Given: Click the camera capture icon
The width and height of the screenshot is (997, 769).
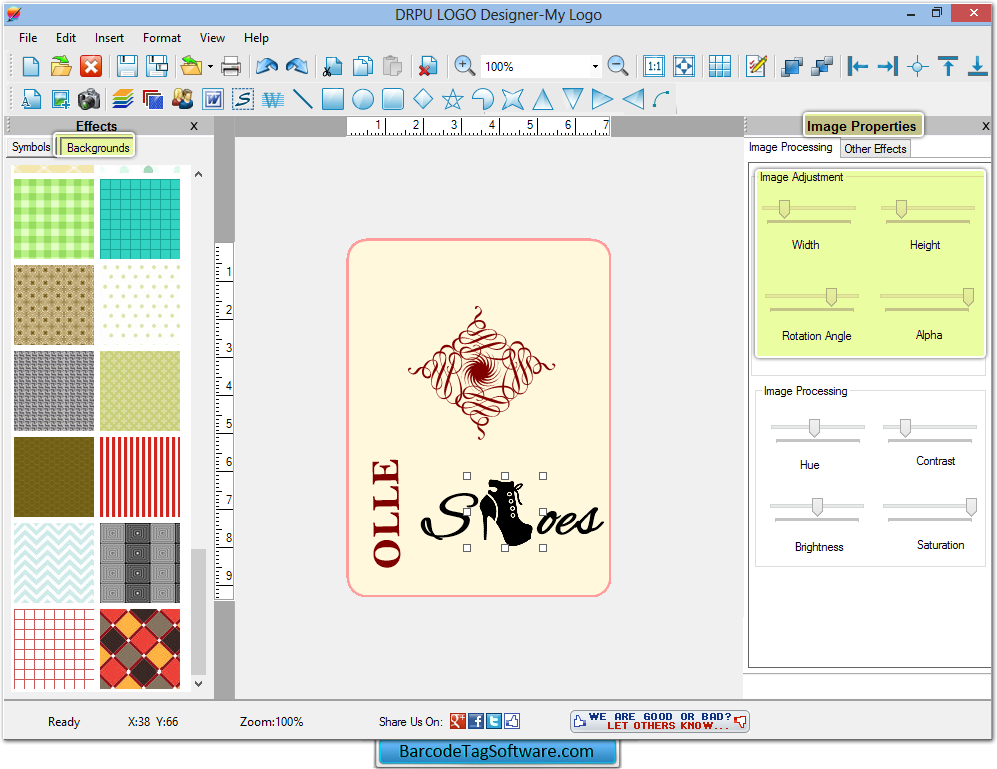Looking at the screenshot, I should (x=89, y=99).
